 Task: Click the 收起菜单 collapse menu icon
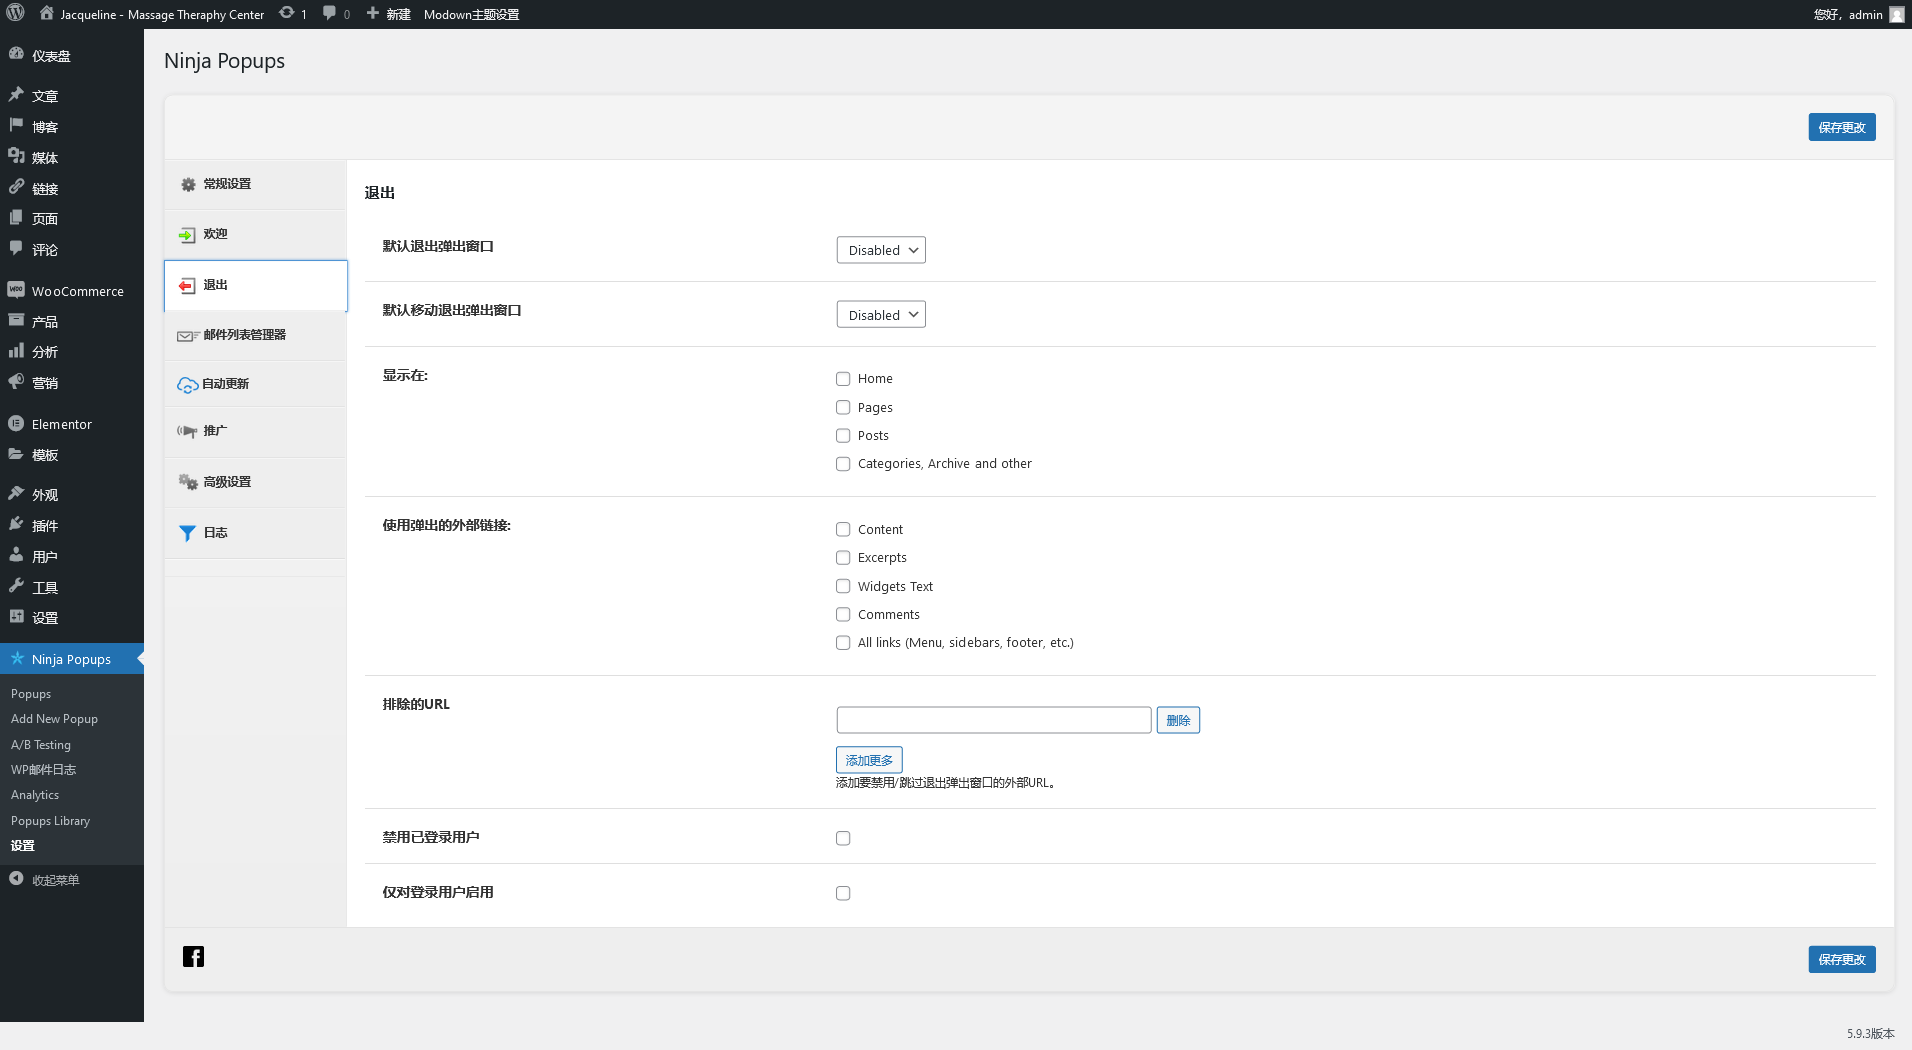[x=16, y=879]
